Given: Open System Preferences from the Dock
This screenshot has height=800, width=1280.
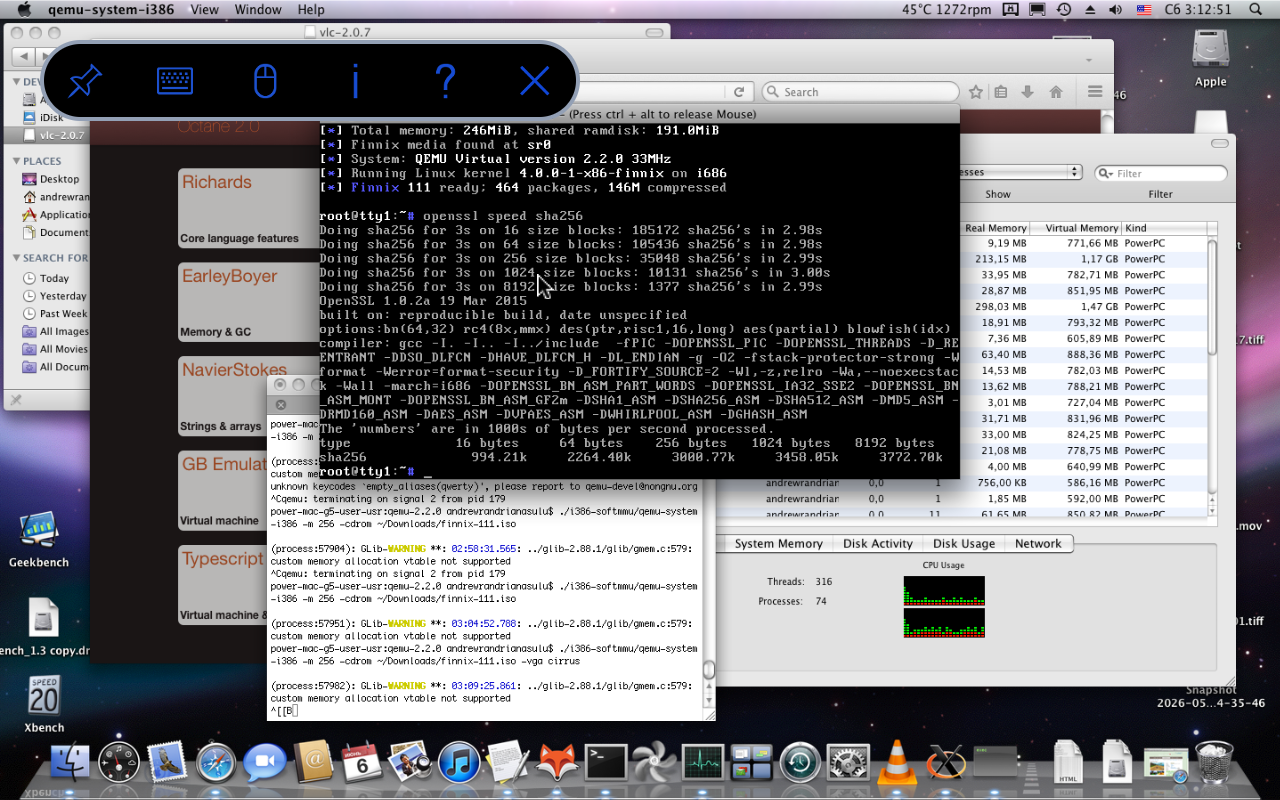Looking at the screenshot, I should tap(848, 764).
